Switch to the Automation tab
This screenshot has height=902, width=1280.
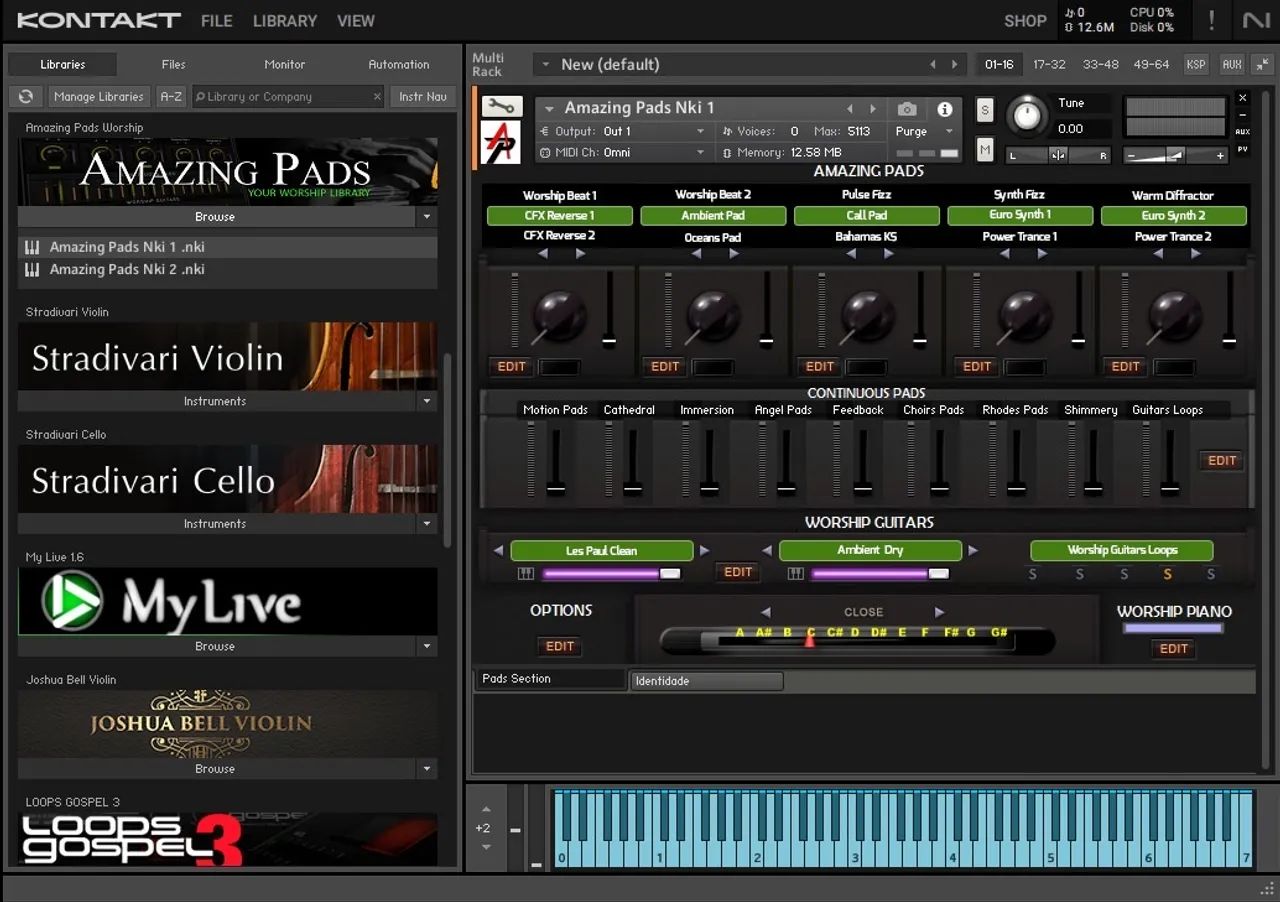(x=398, y=64)
